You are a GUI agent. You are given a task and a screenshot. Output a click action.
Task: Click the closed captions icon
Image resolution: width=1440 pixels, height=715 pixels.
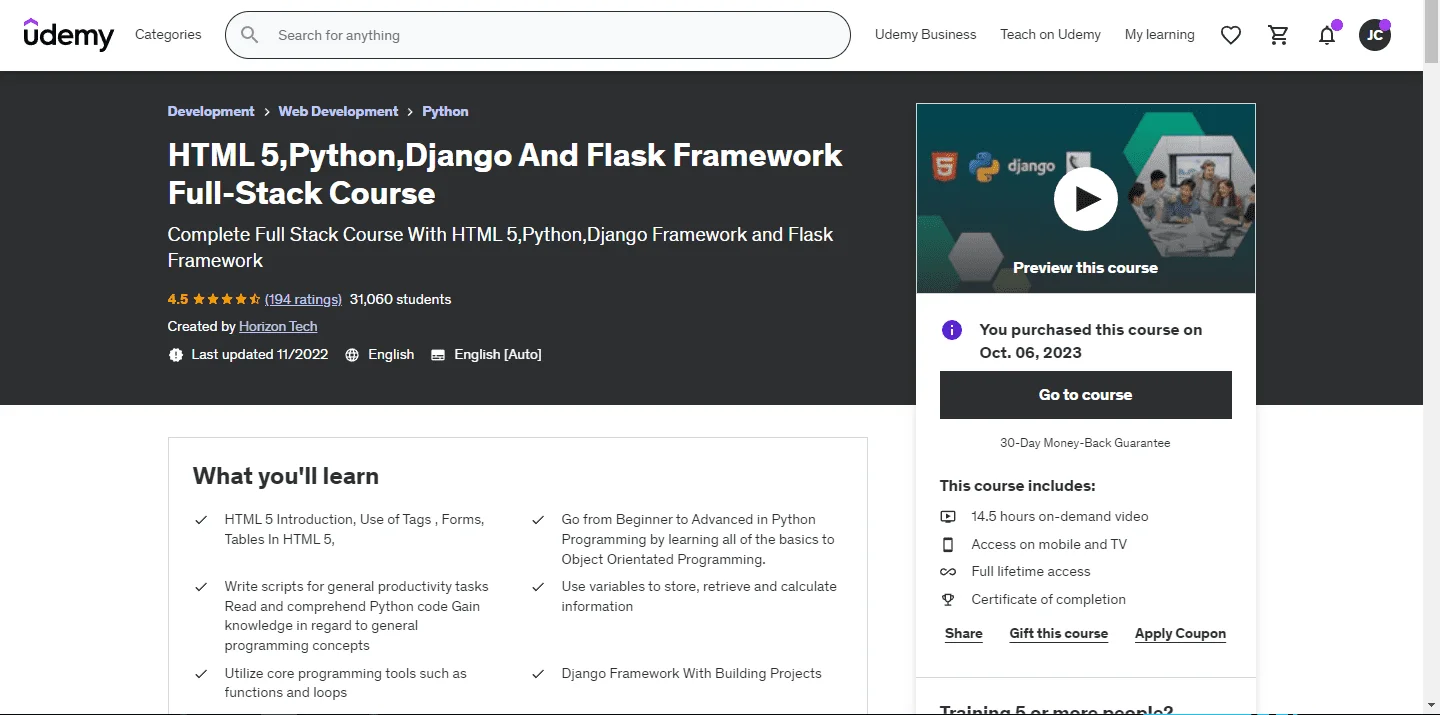tap(438, 355)
